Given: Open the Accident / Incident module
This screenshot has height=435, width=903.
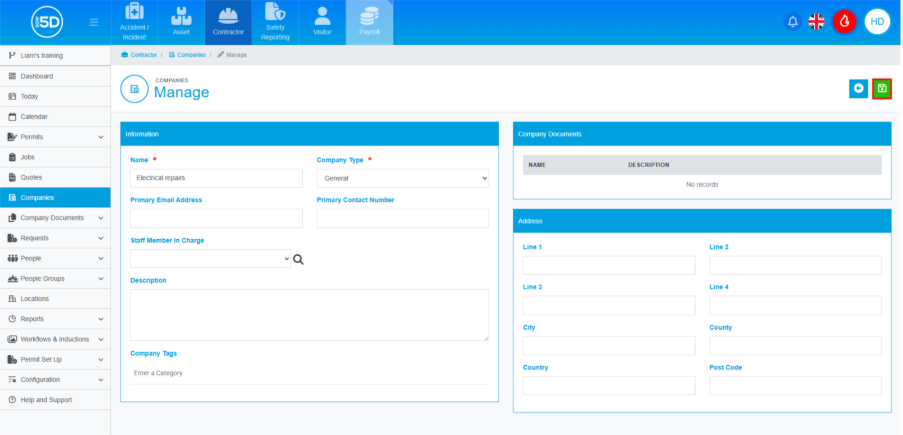Looking at the screenshot, I should (134, 22).
